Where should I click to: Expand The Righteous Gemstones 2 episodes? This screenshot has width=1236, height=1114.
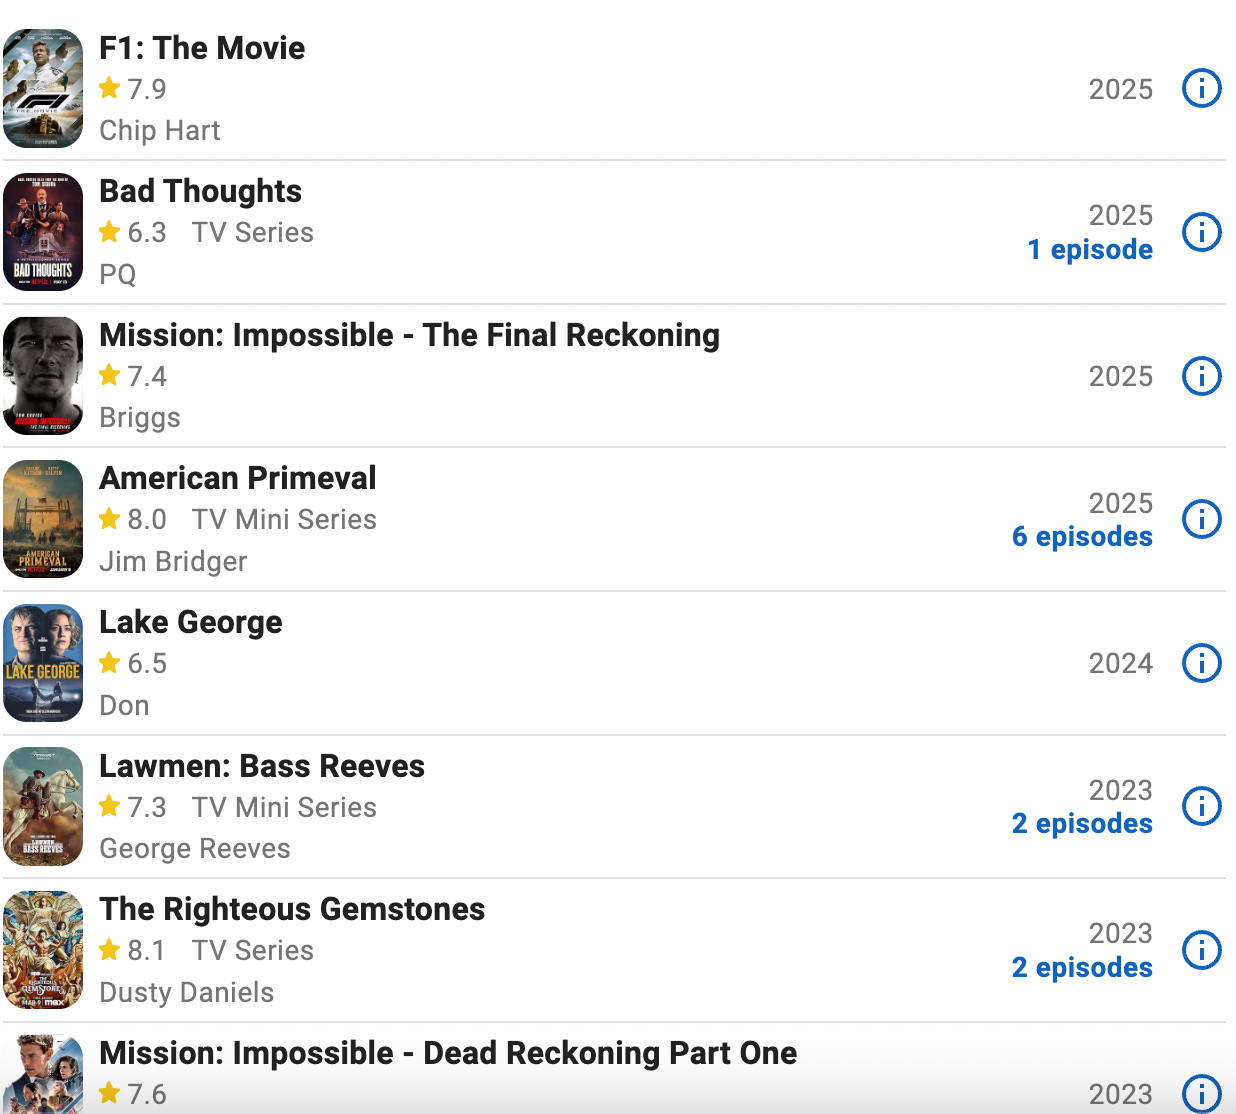1082,968
